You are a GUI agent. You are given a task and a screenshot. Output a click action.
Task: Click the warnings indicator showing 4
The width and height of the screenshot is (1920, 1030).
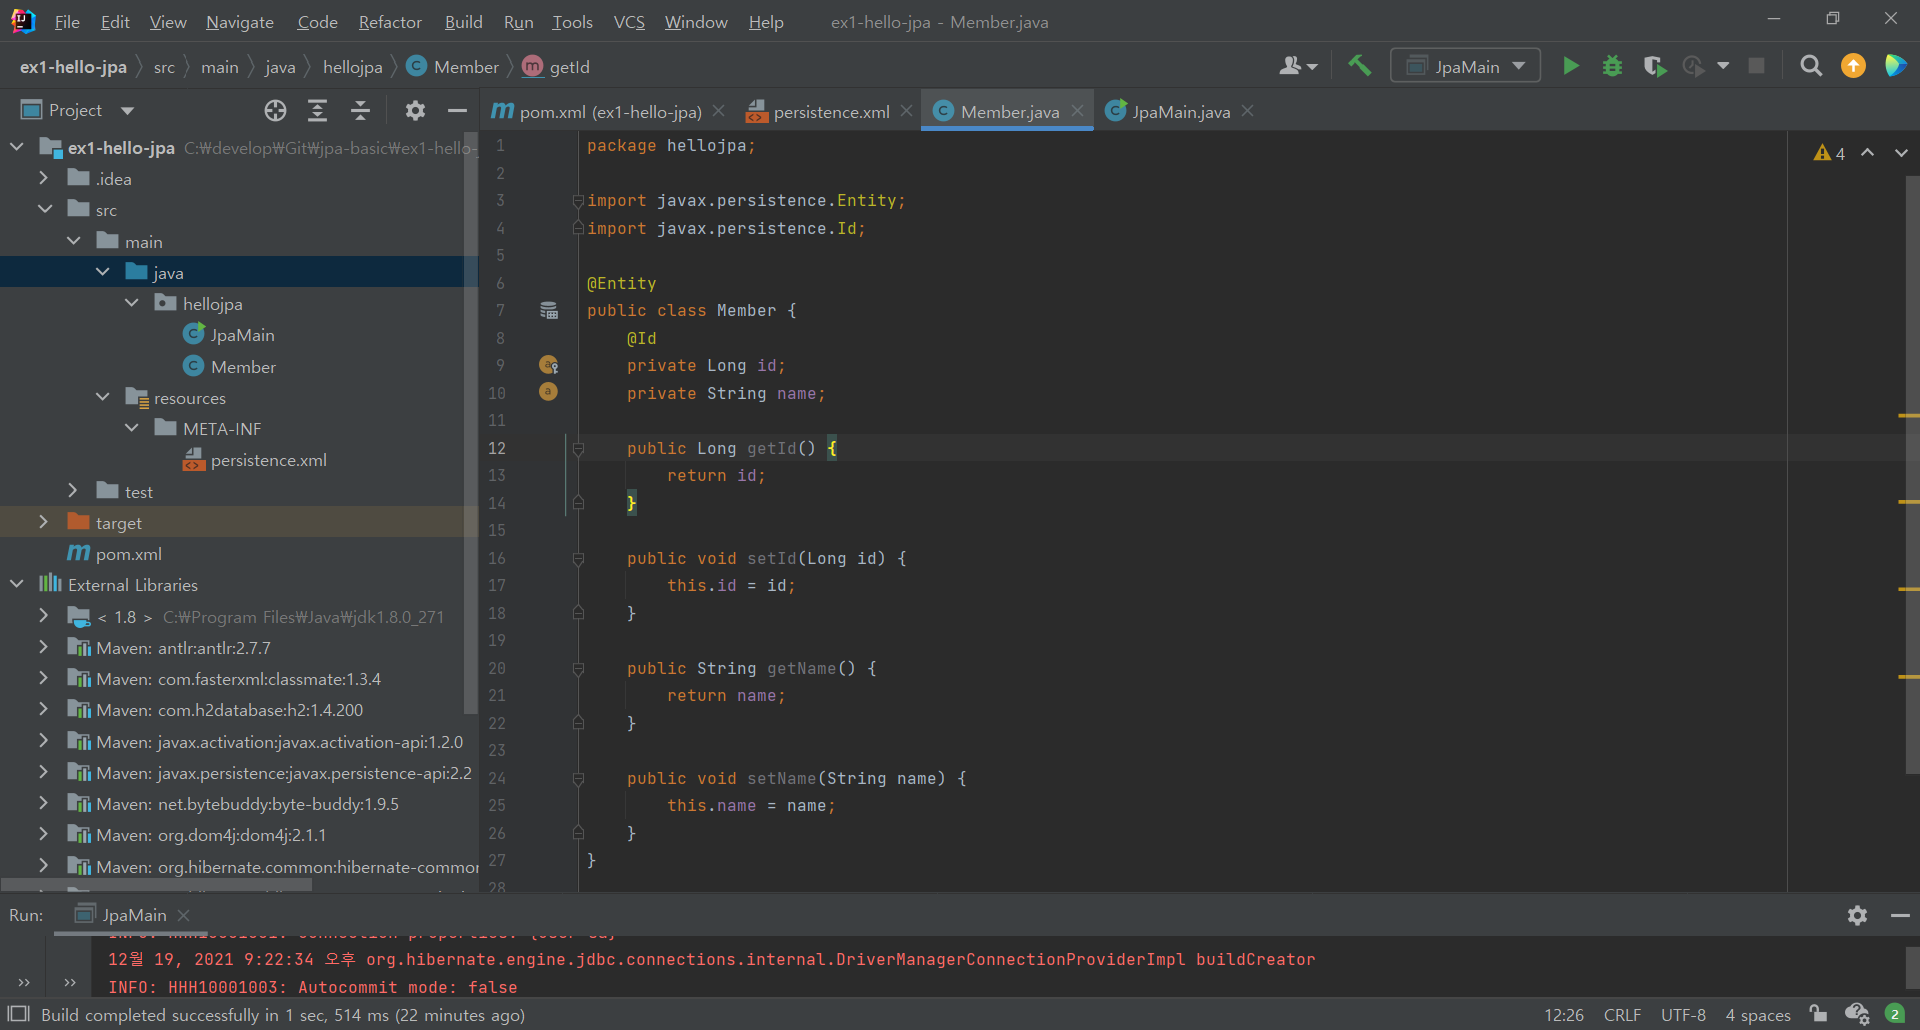1829,153
